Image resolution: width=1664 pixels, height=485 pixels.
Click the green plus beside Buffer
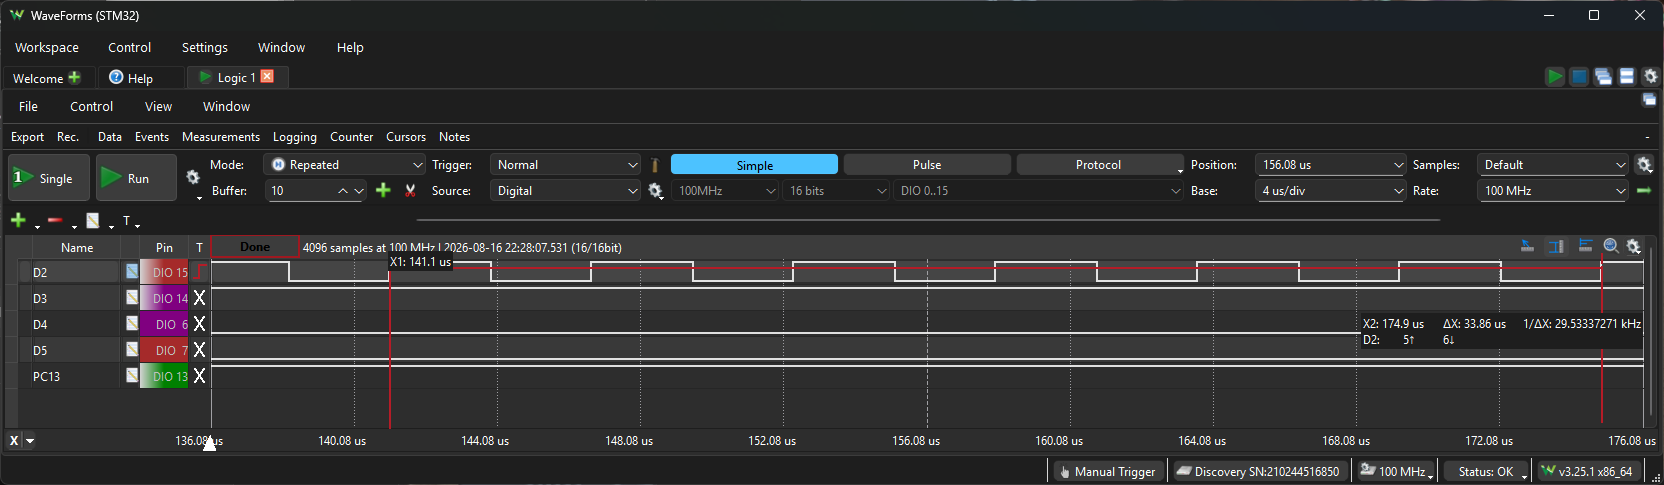click(x=383, y=190)
